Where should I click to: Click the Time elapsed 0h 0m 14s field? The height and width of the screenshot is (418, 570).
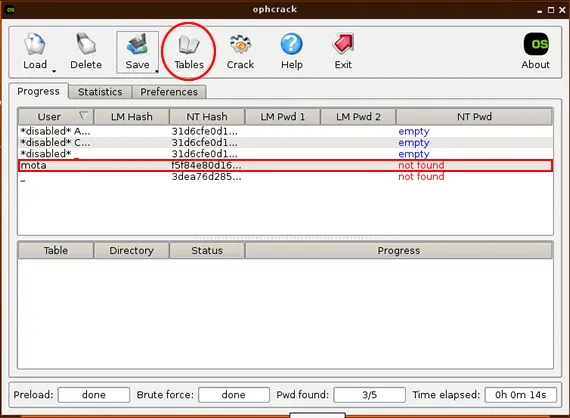[x=521, y=395]
